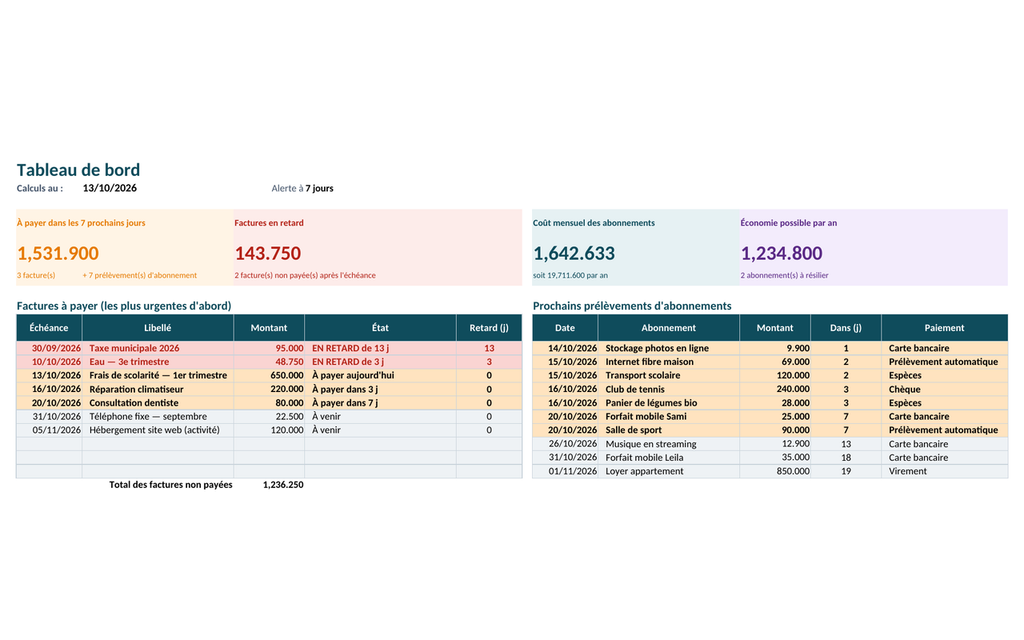1024x640 pixels.
Task: Click the 30/09/2026 due date cell
Action: pyautogui.click(x=49, y=348)
